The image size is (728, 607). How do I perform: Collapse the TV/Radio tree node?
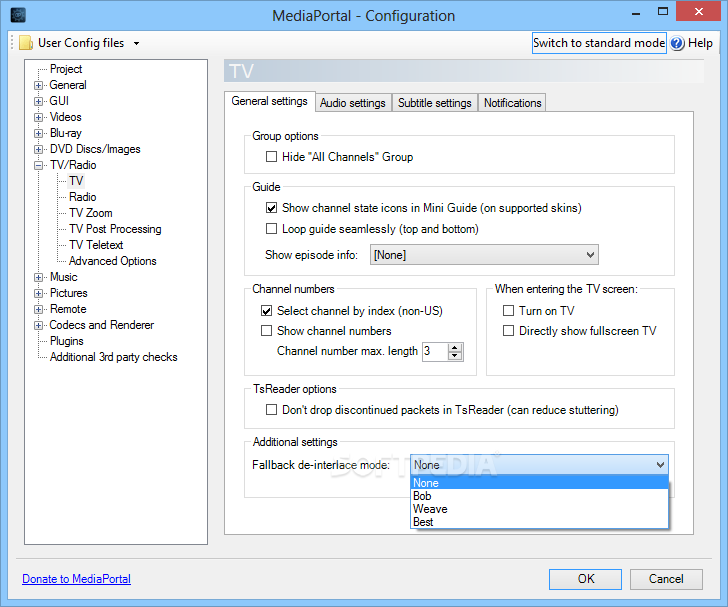(x=39, y=165)
